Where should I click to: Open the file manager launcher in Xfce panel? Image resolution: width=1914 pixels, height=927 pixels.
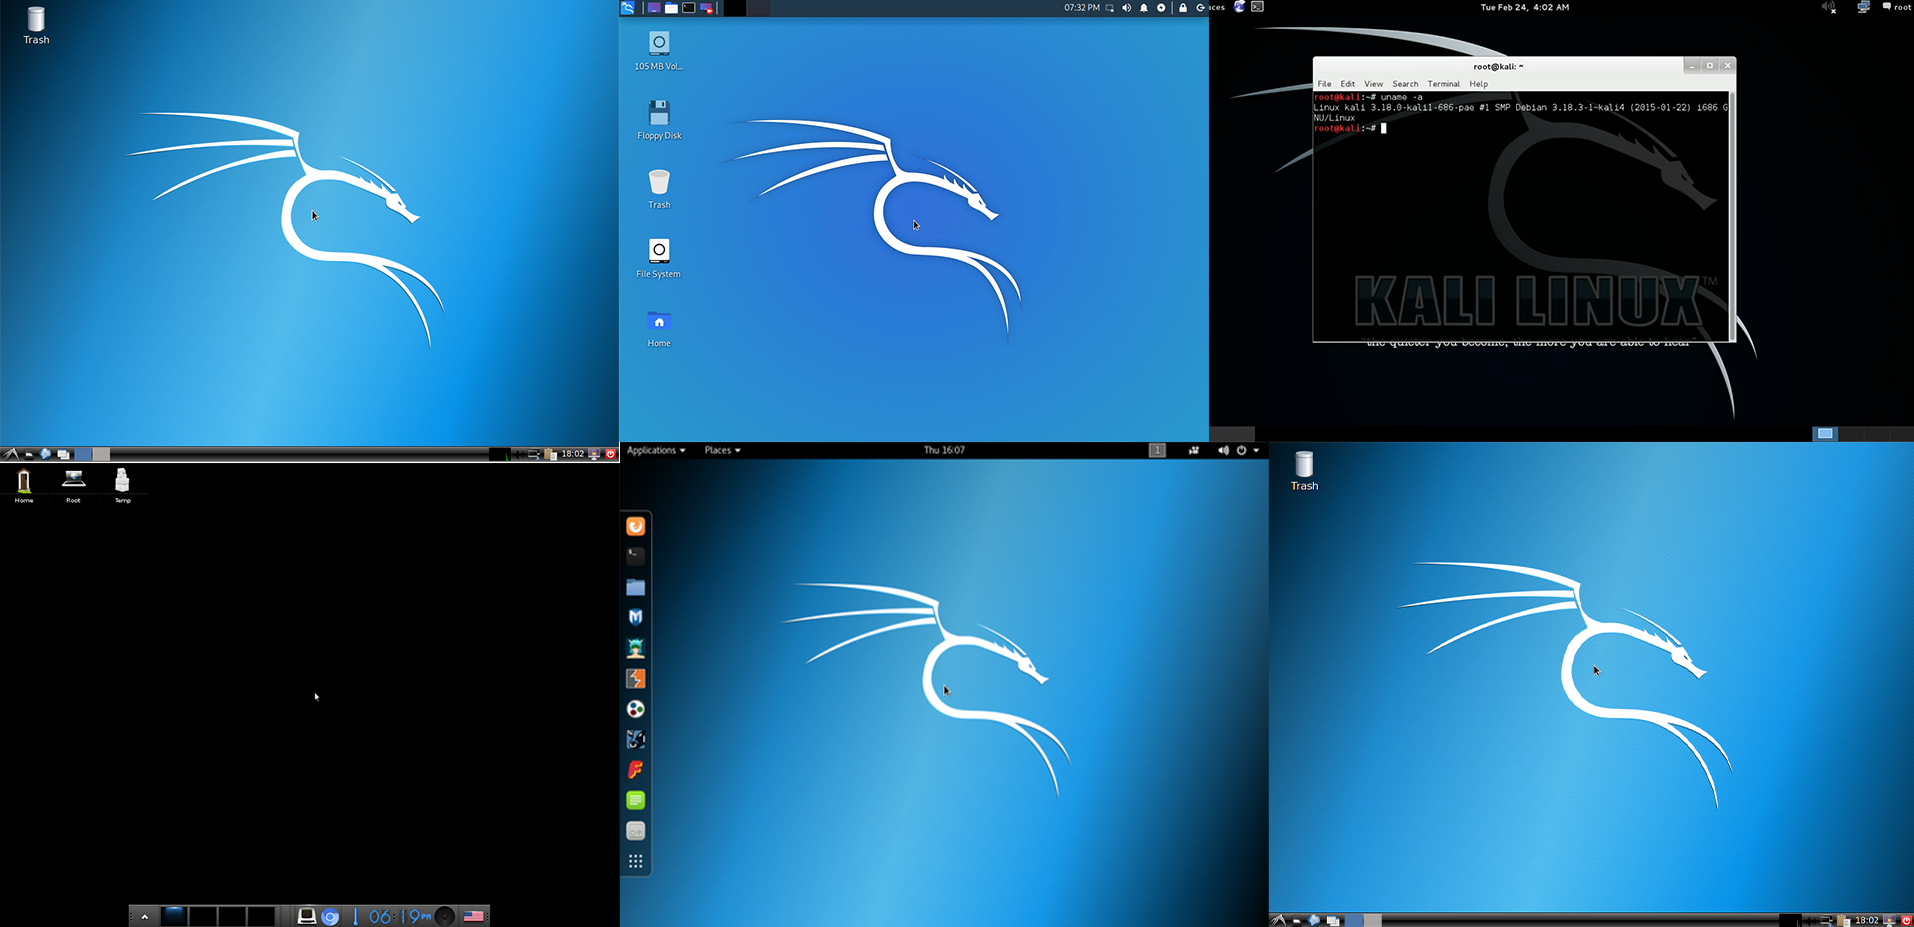[x=671, y=8]
